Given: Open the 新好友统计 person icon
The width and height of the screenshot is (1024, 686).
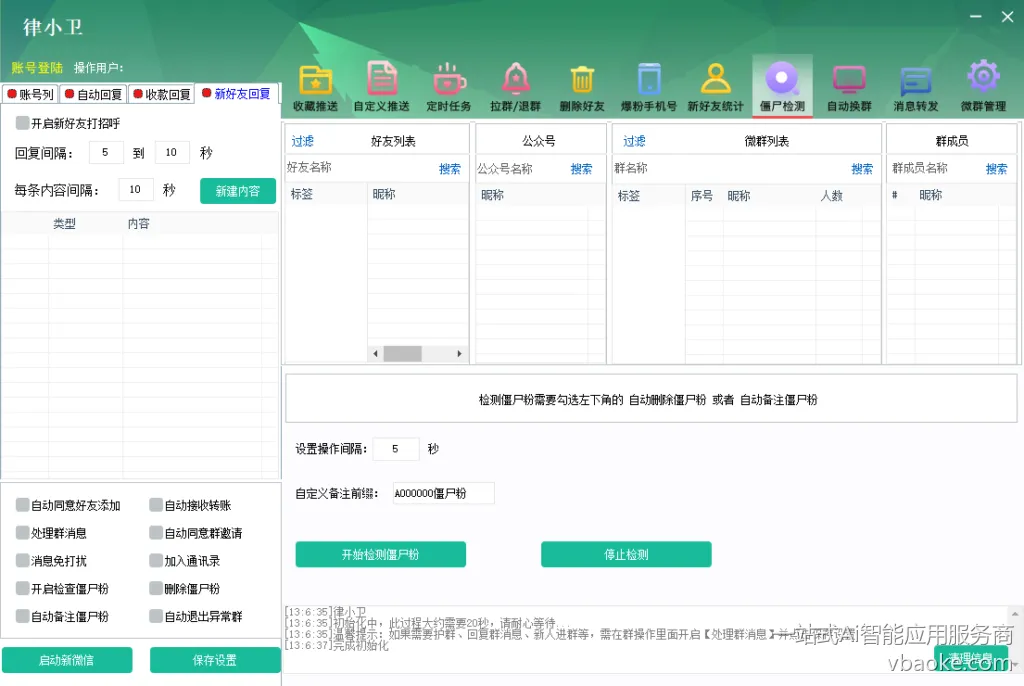Looking at the screenshot, I should click(x=716, y=79).
